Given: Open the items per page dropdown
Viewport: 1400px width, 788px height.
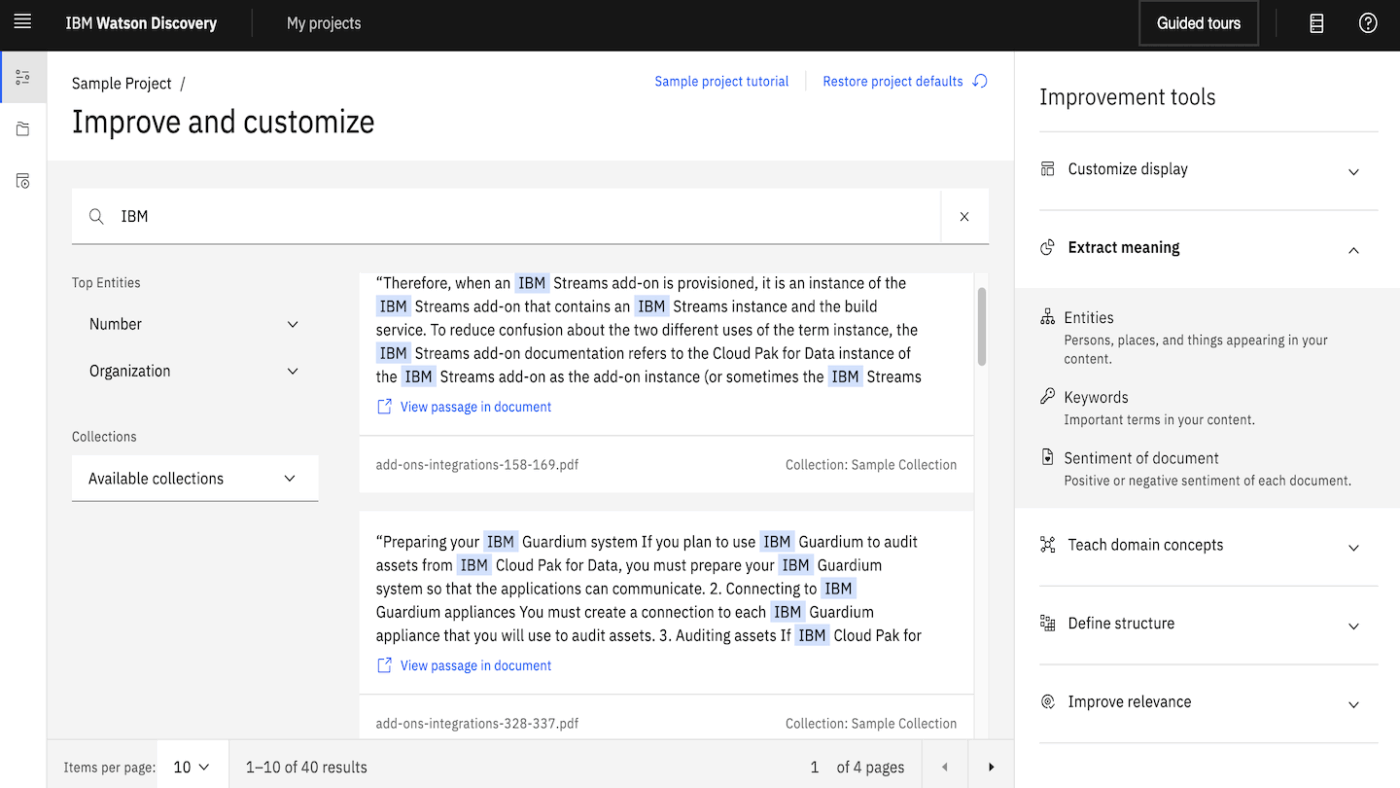Looking at the screenshot, I should [x=191, y=766].
